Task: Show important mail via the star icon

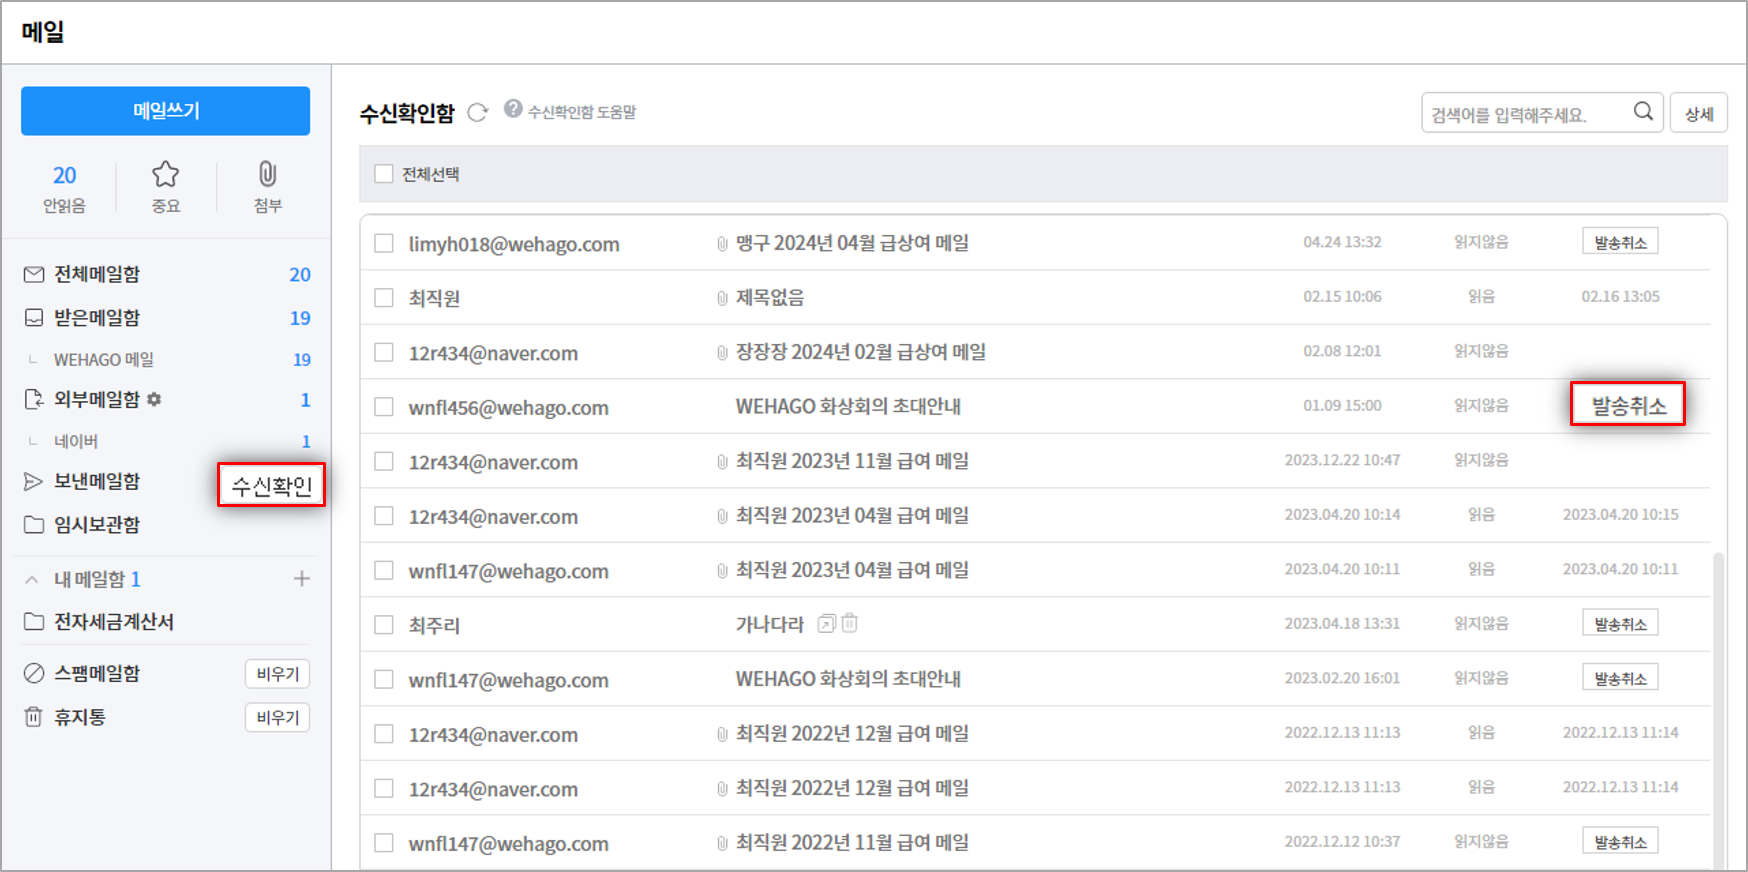Action: 165,175
